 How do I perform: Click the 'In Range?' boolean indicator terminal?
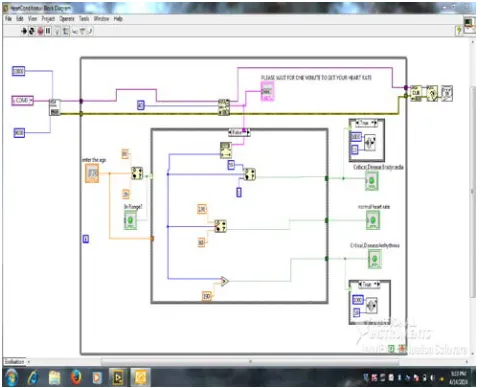tap(130, 220)
